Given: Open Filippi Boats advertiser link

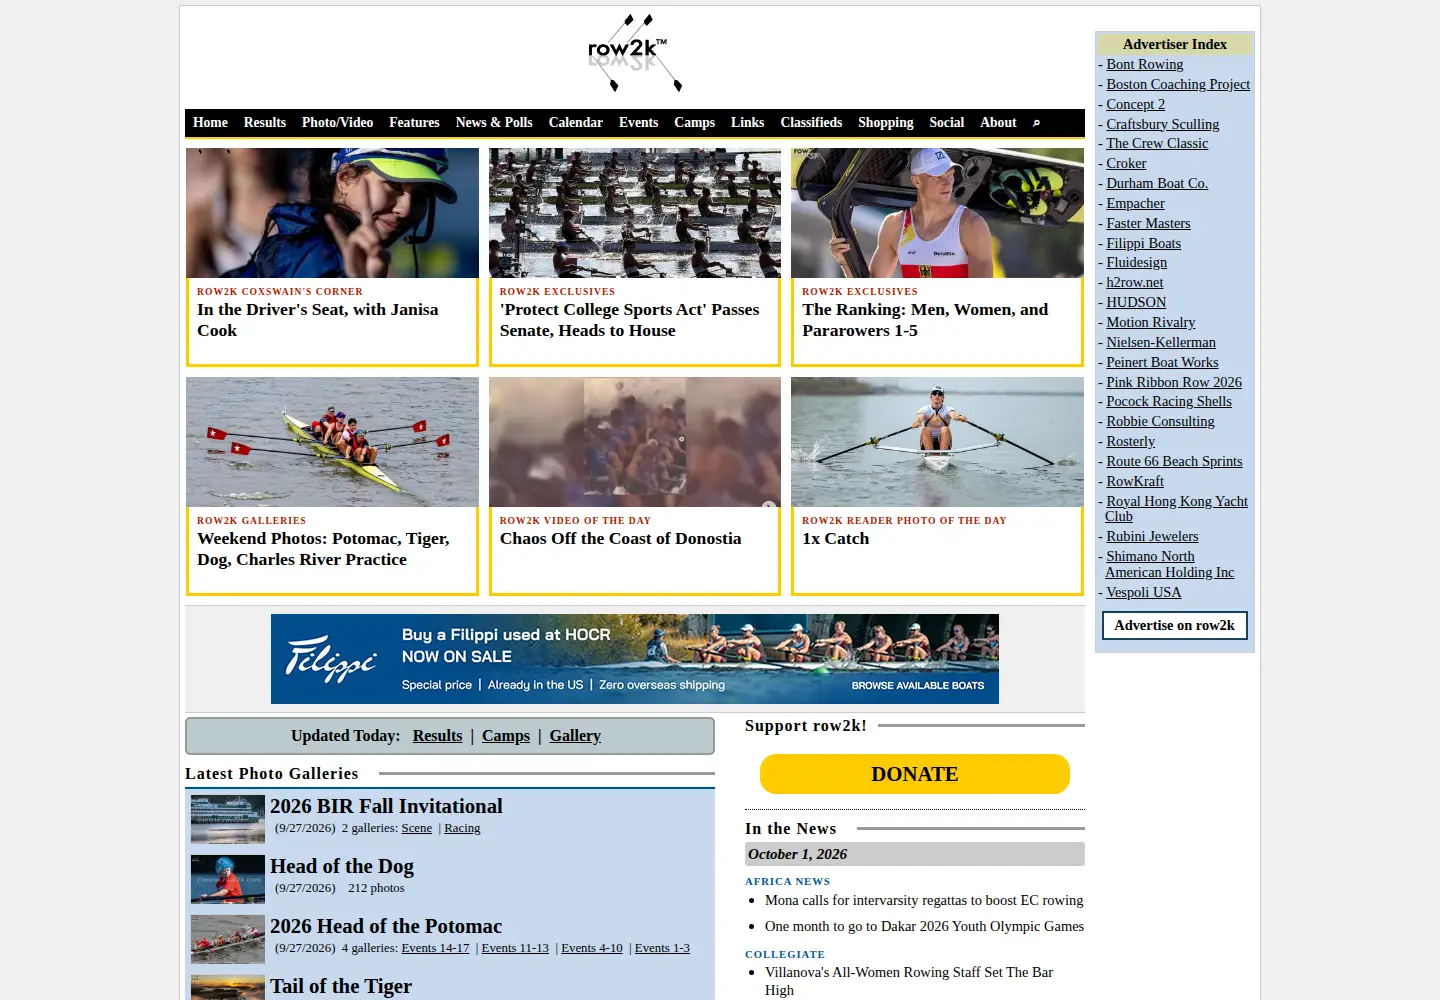Looking at the screenshot, I should click(1143, 243).
